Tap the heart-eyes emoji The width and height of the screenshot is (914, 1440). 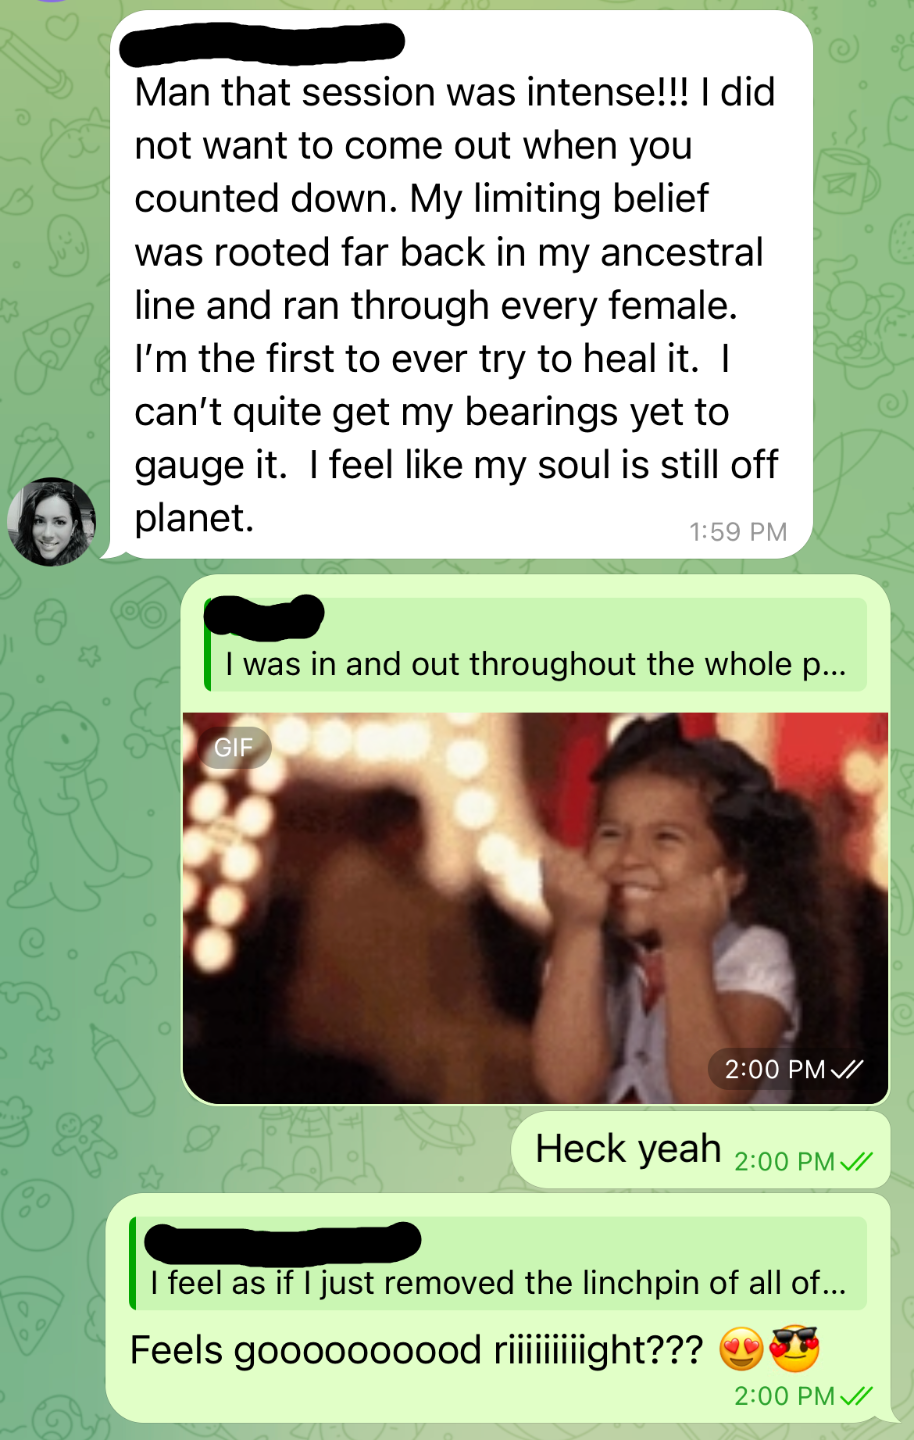(742, 1351)
